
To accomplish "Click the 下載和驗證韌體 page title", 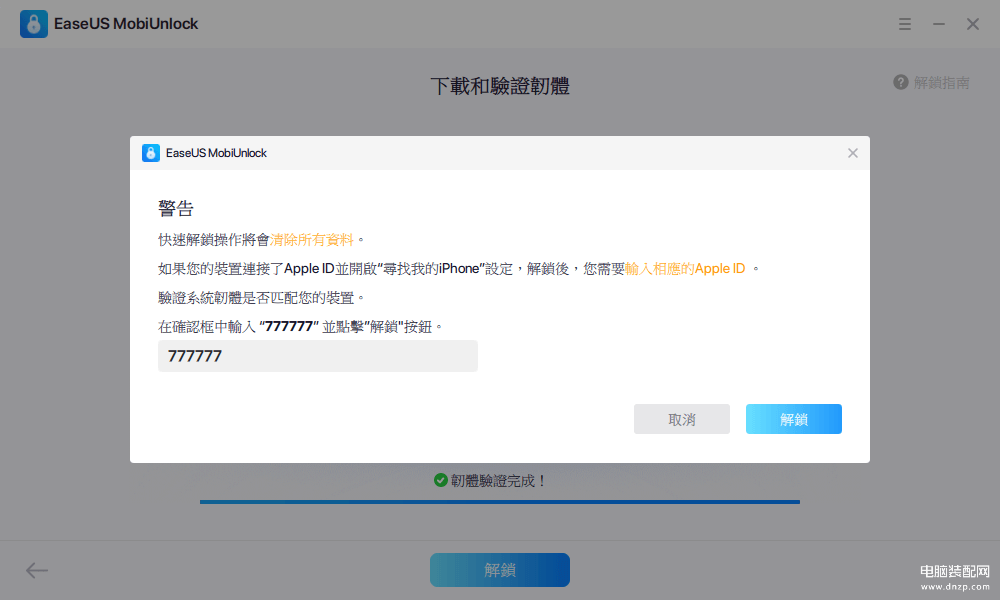I will tap(499, 86).
